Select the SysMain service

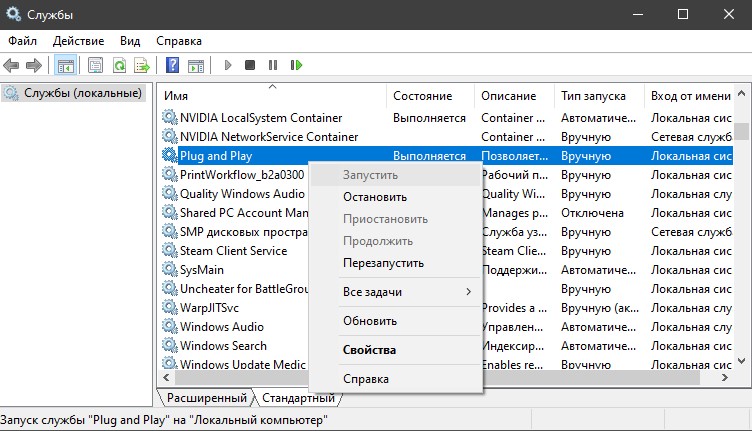(x=202, y=270)
